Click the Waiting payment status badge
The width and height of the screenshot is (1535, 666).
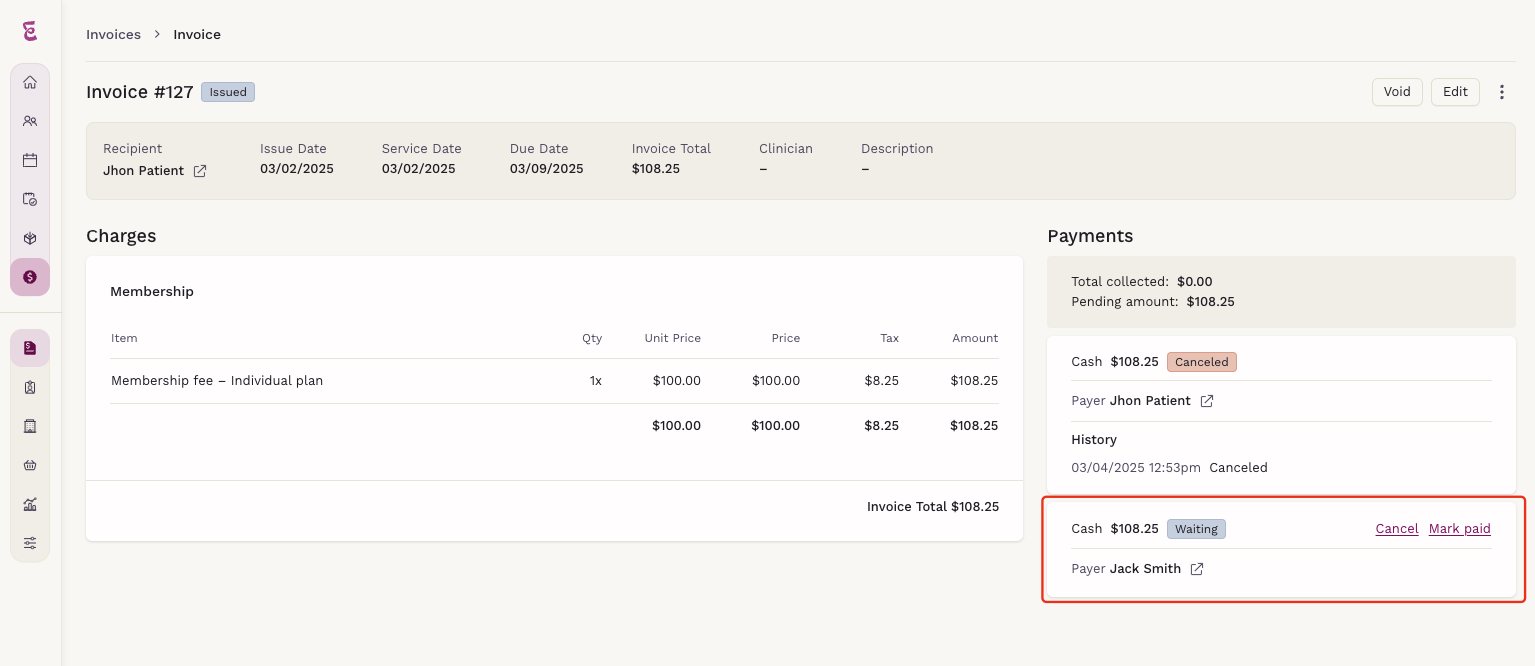point(1196,529)
